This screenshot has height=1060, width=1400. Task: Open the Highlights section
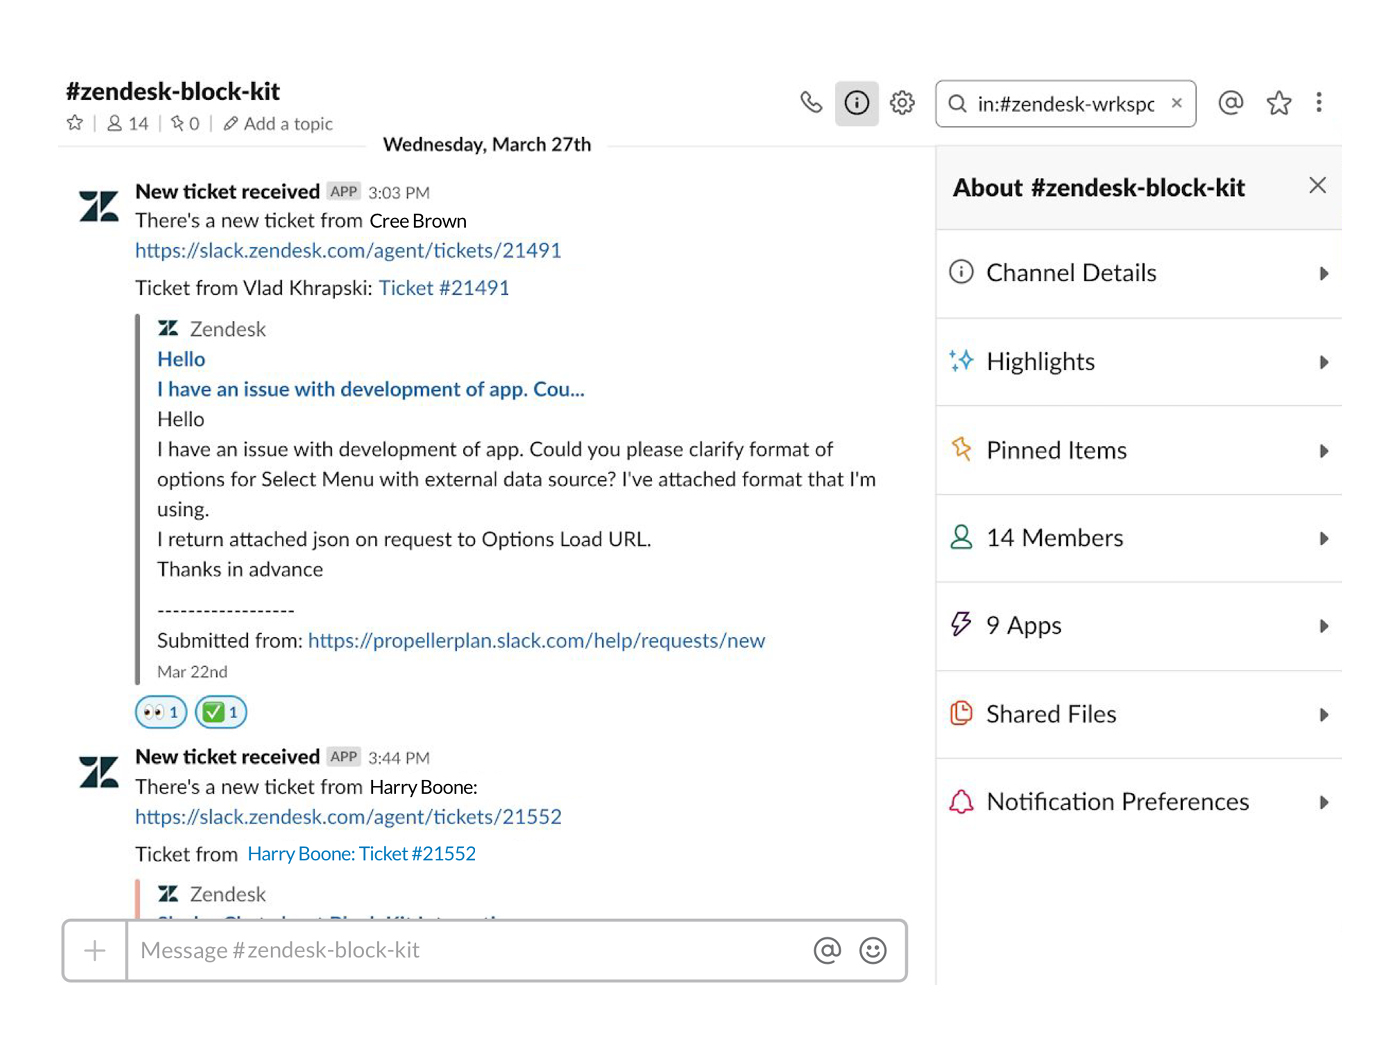coord(1139,362)
